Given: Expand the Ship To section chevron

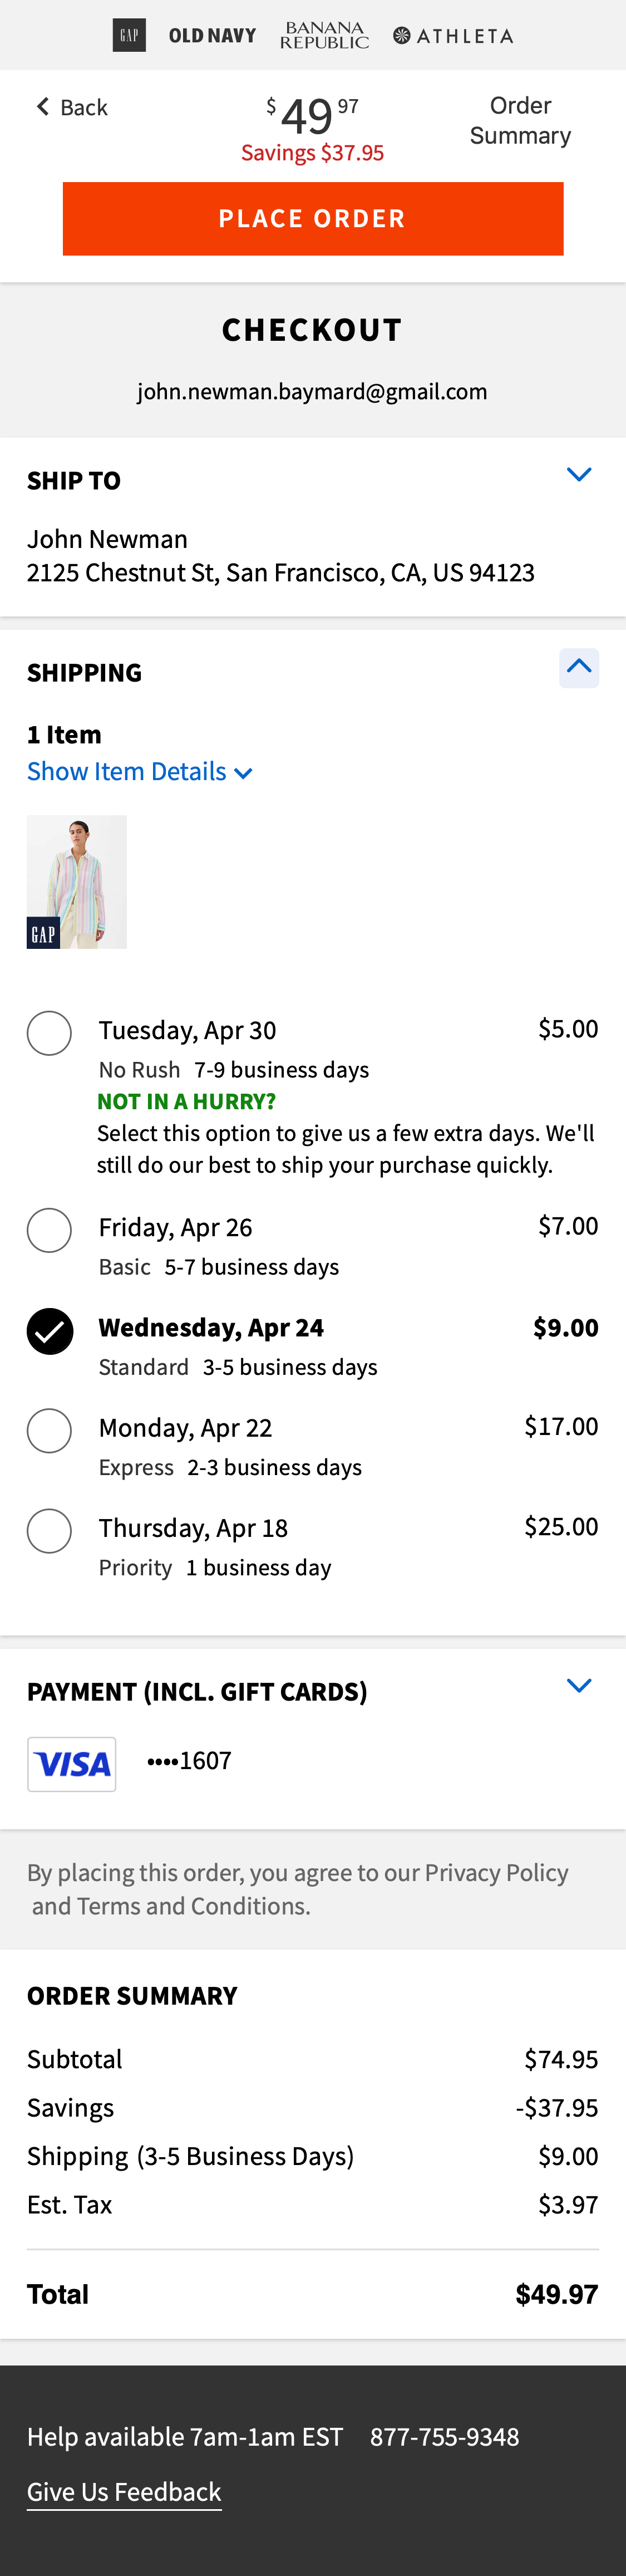Looking at the screenshot, I should (579, 475).
